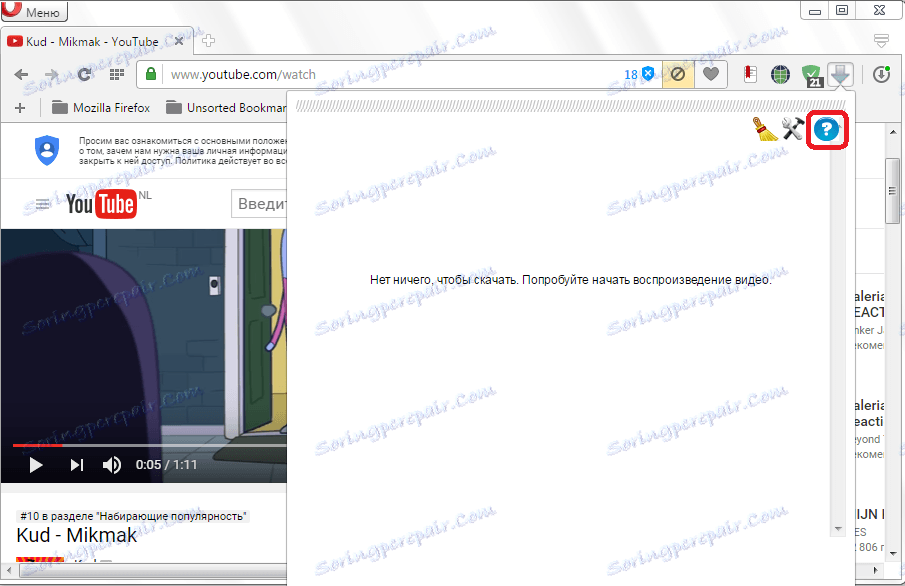Skip to next video
This screenshot has width=905, height=586.
pos(77,465)
